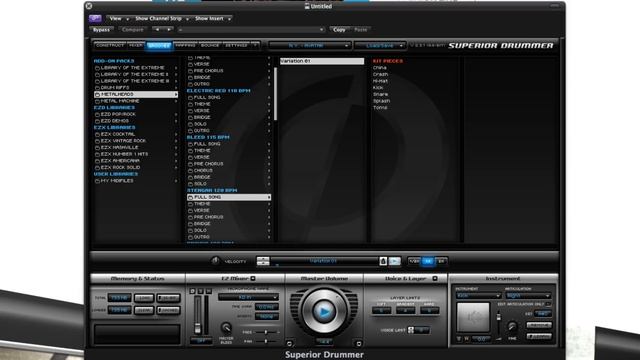Click the Load button in Memory & Status
Screen dimensions: 640x360
pos(144,298)
